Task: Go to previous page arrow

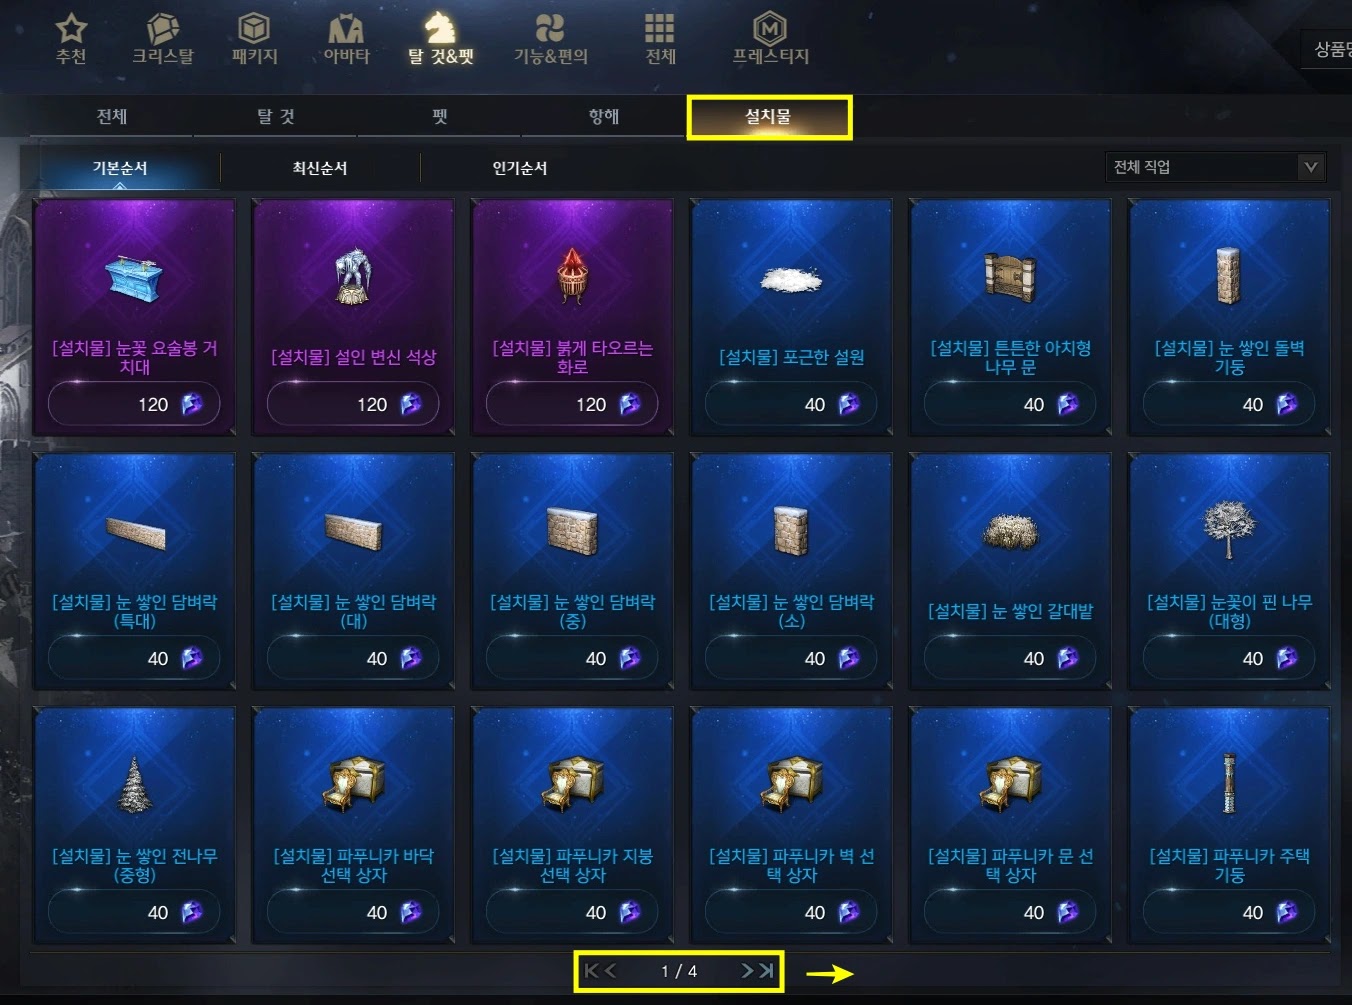Action: [x=610, y=971]
